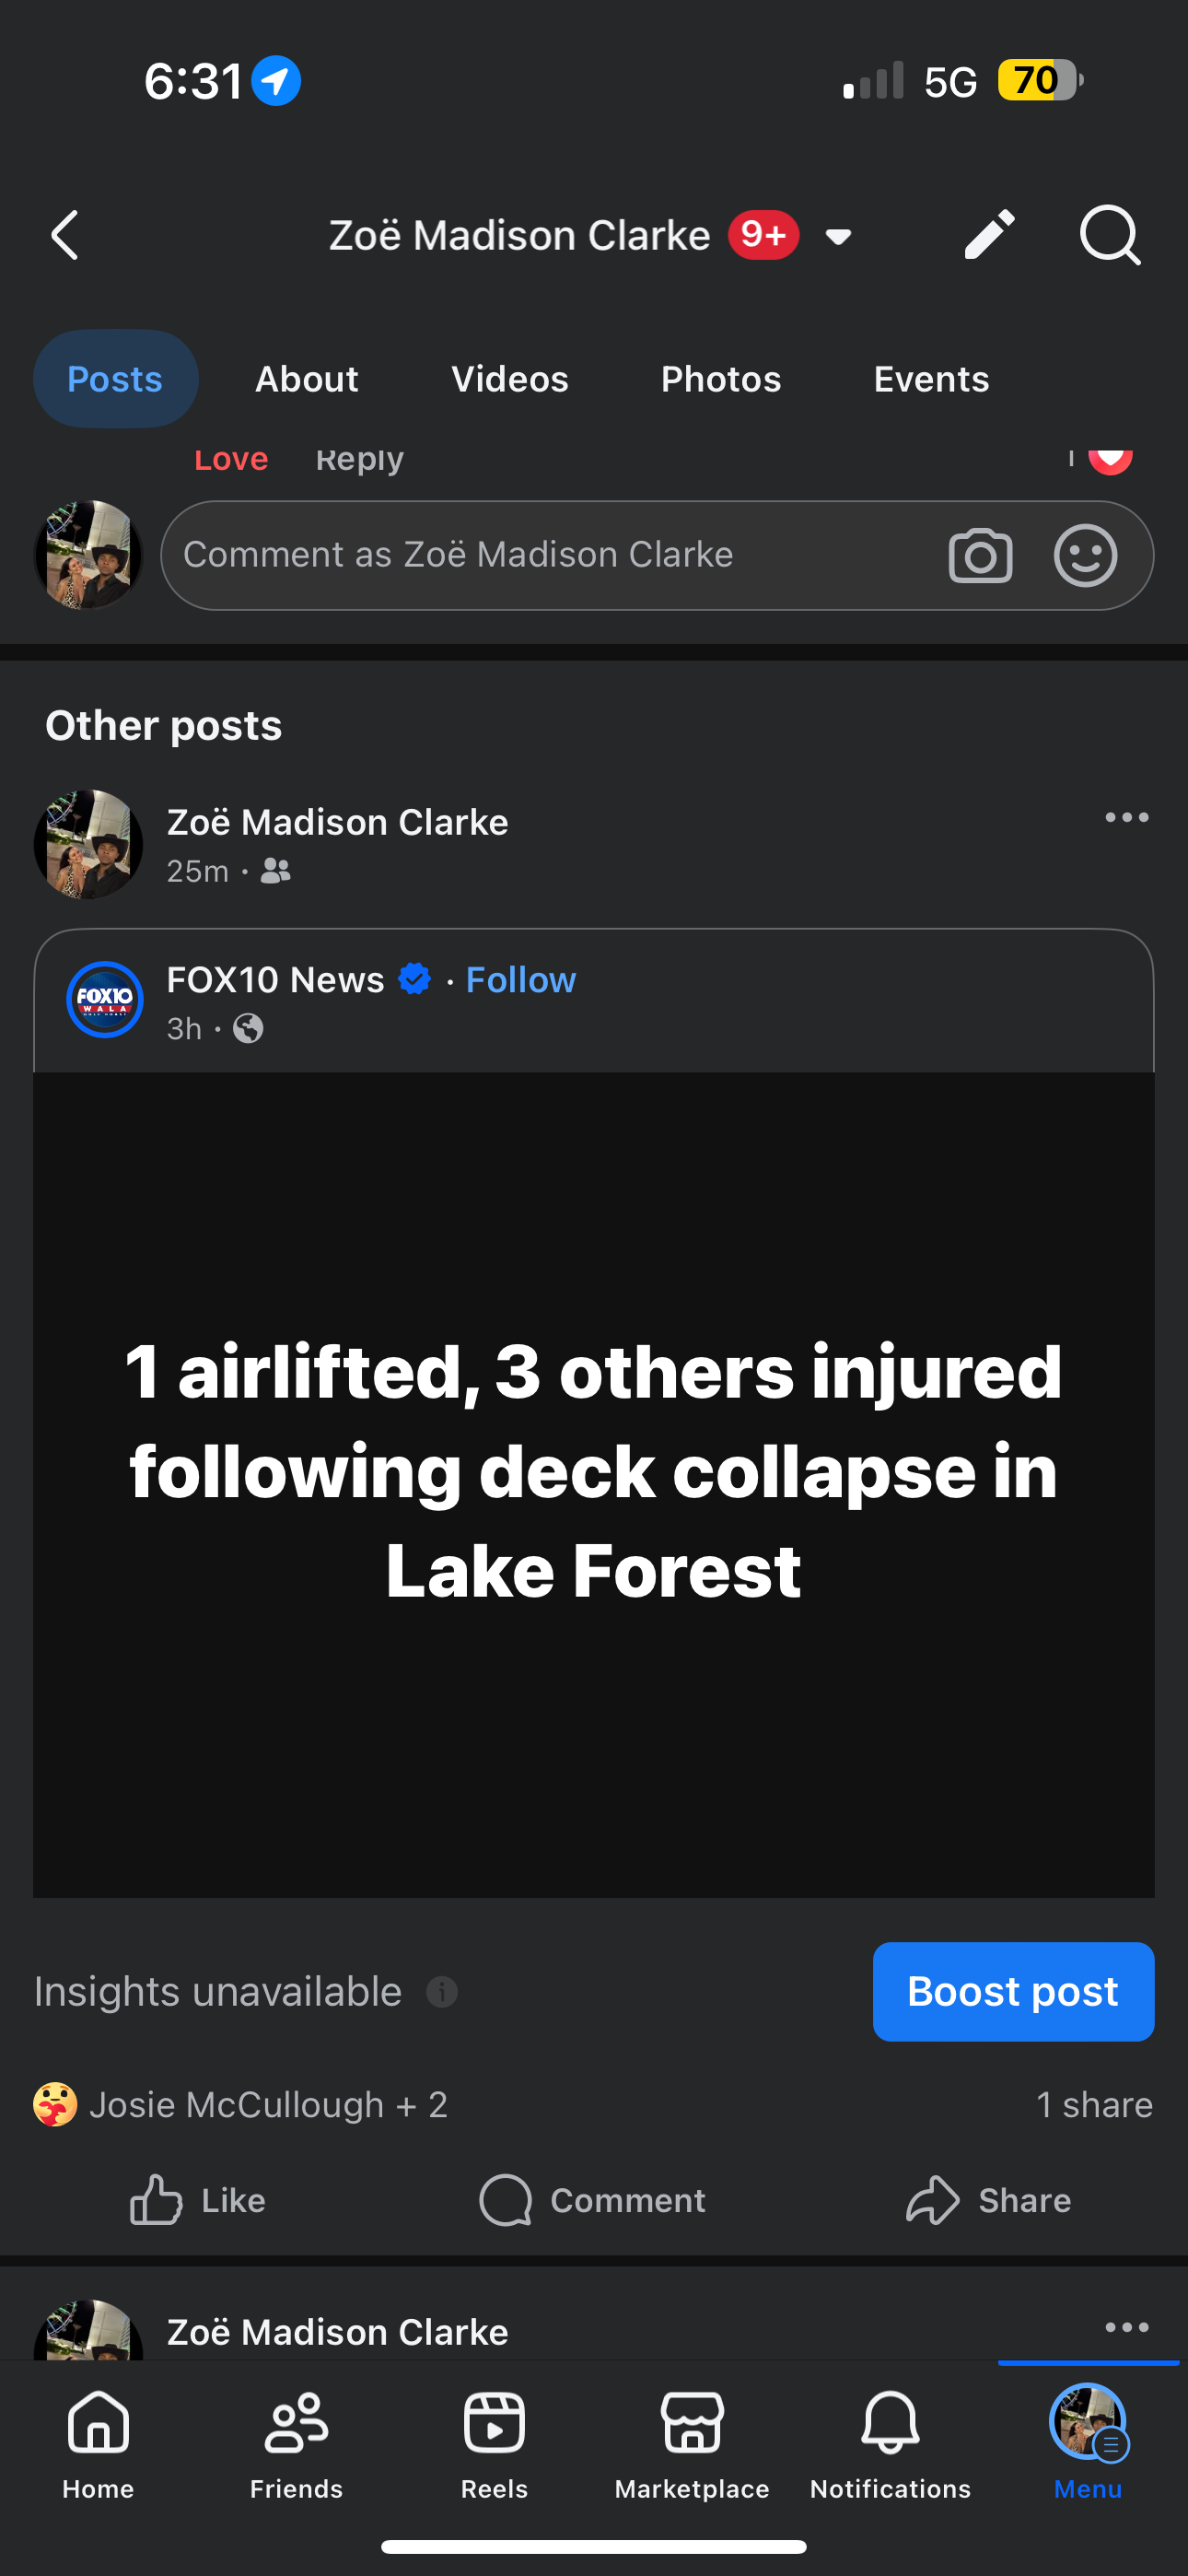This screenshot has width=1188, height=2576.
Task: Open three-dot menu on the bottom post
Action: [1126, 2328]
